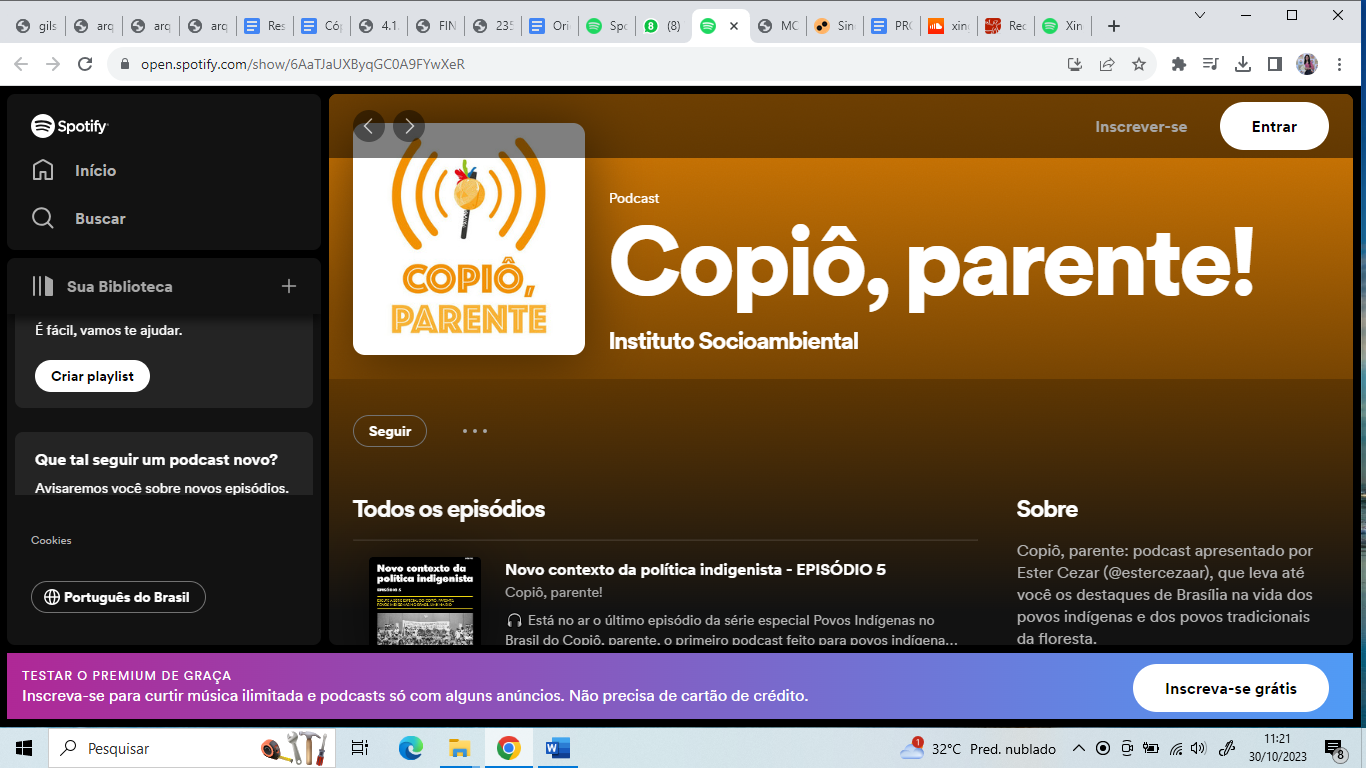Open the three dots more options menu
Screen dimensions: 1366x768
tap(475, 431)
